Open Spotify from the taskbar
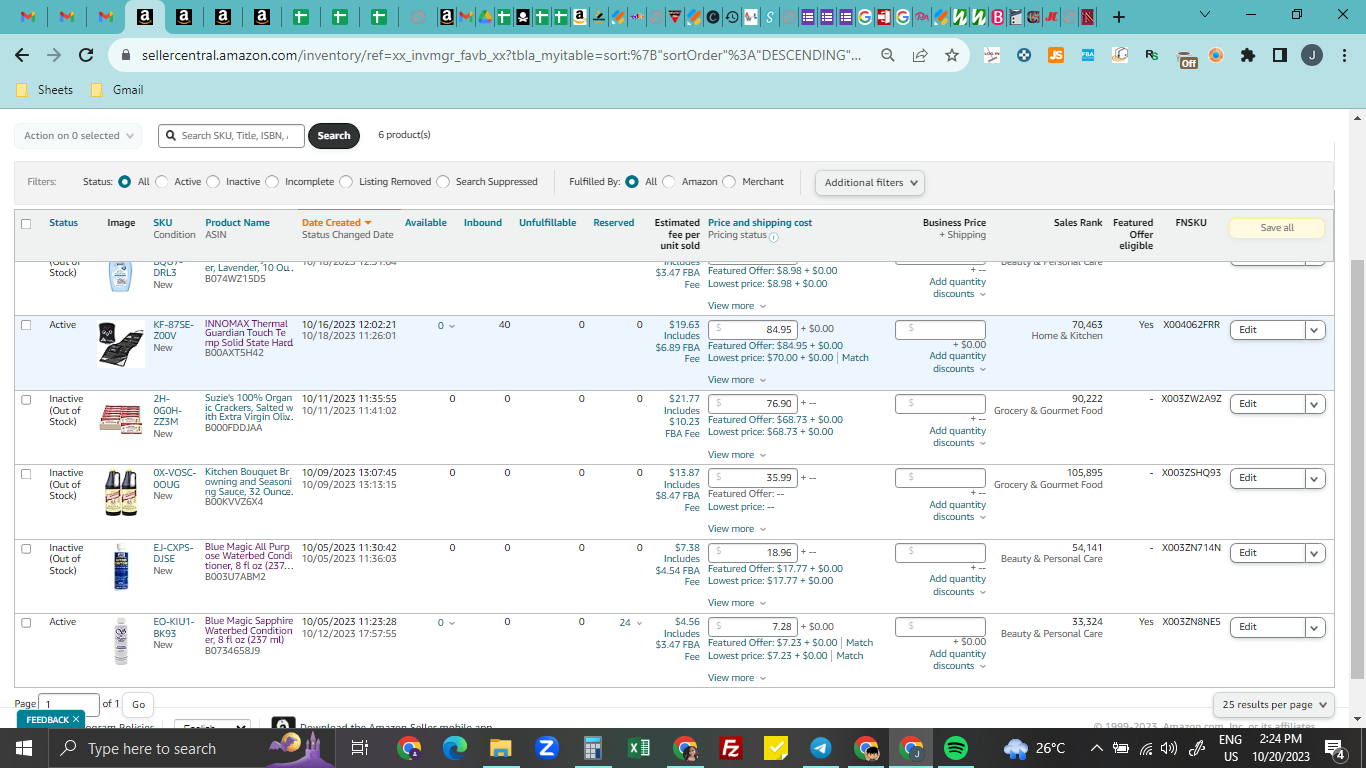 click(x=956, y=748)
